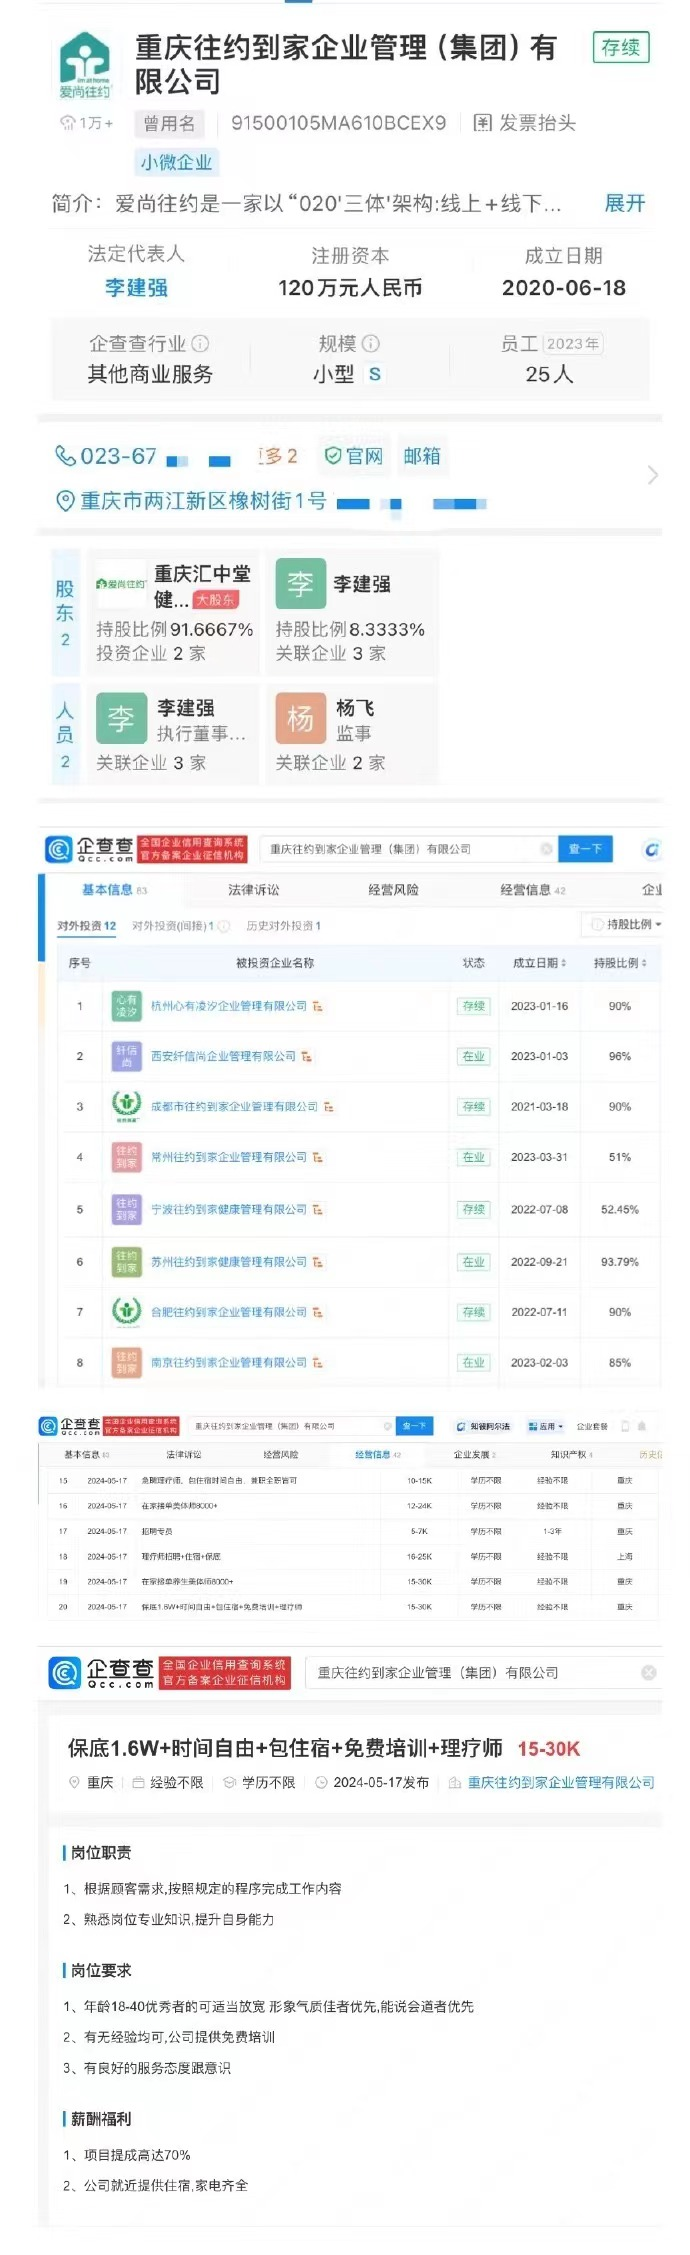Click the 发票抬头 invoice icon
Viewport: 690px width, 2255px height.
coord(483,123)
